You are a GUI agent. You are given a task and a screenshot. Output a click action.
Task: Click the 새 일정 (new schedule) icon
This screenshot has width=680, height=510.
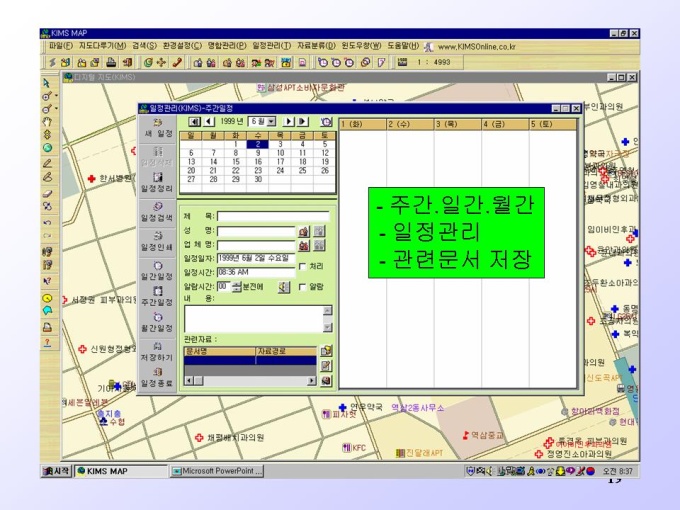point(157,123)
